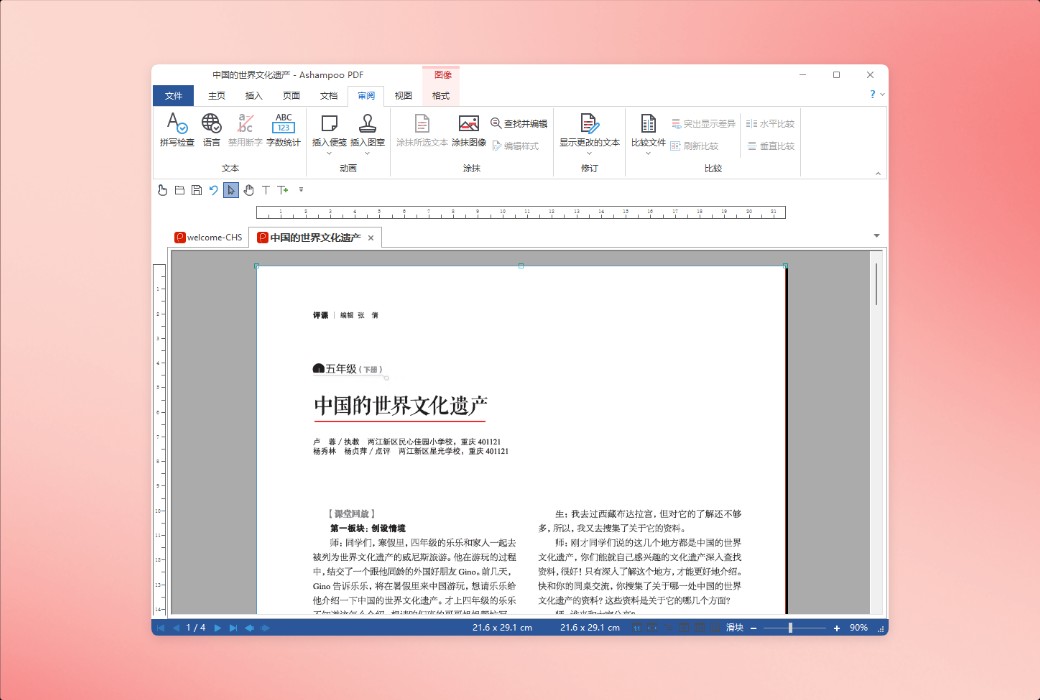The height and width of the screenshot is (700, 1040).
Task: Open the 比较文件 dropdown arrow
Action: pos(647,155)
